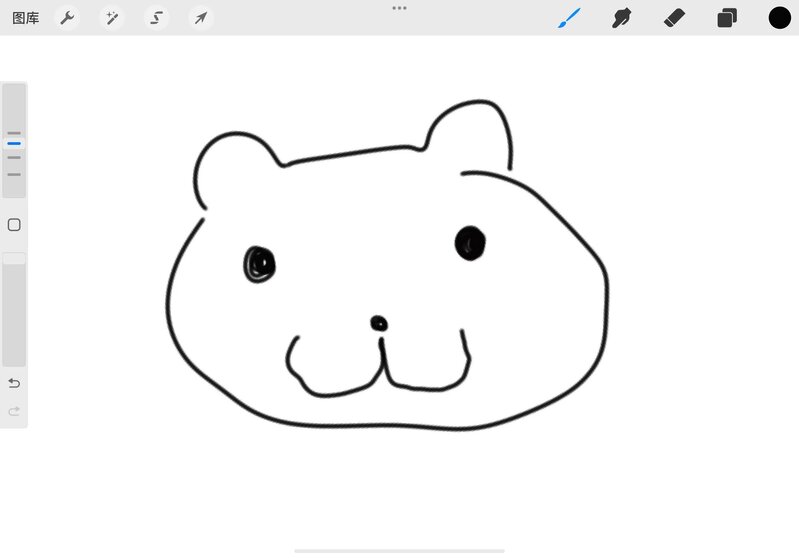The image size is (799, 558).
Task: Click the brush opacity slider
Action: (14, 309)
